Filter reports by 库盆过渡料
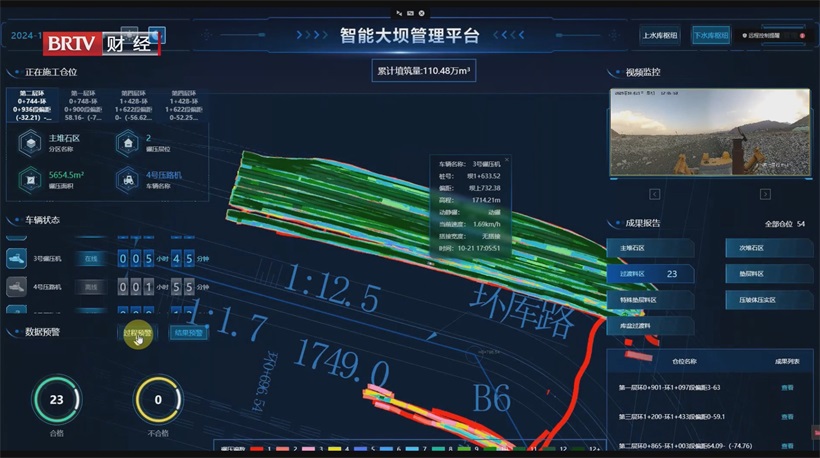820x458 pixels. [650, 326]
